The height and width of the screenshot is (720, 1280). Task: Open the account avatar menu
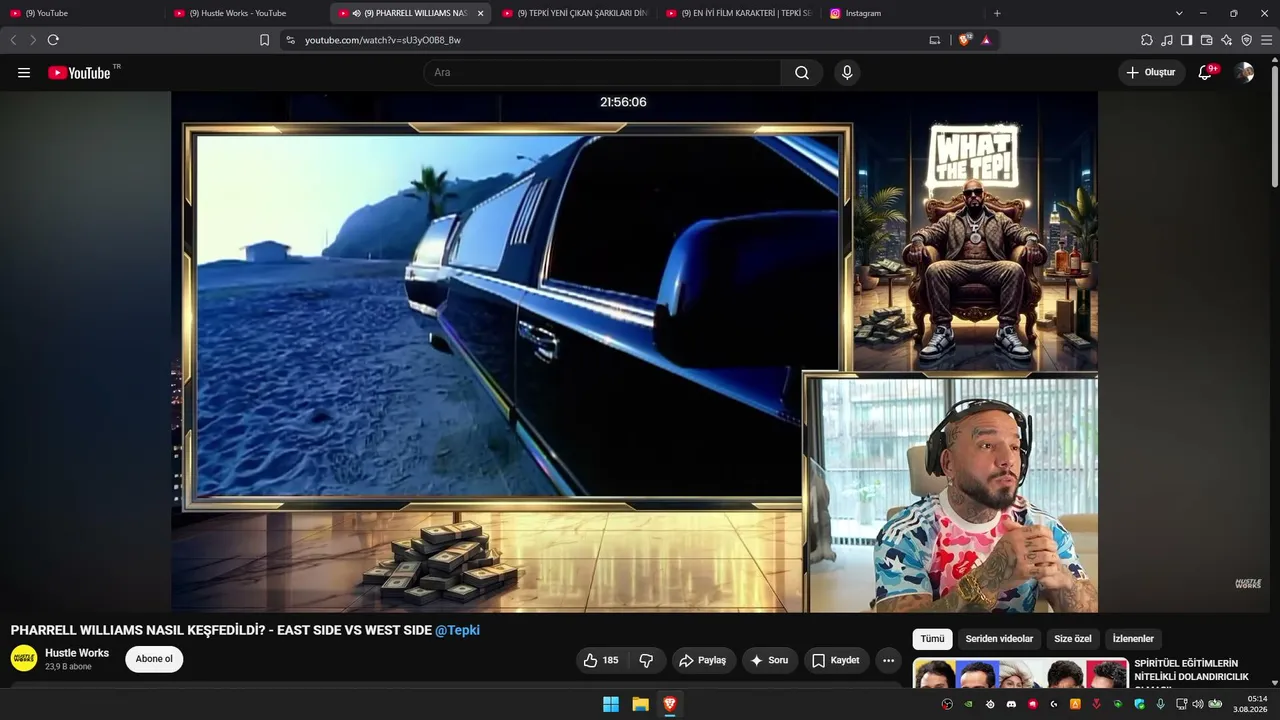(x=1244, y=73)
